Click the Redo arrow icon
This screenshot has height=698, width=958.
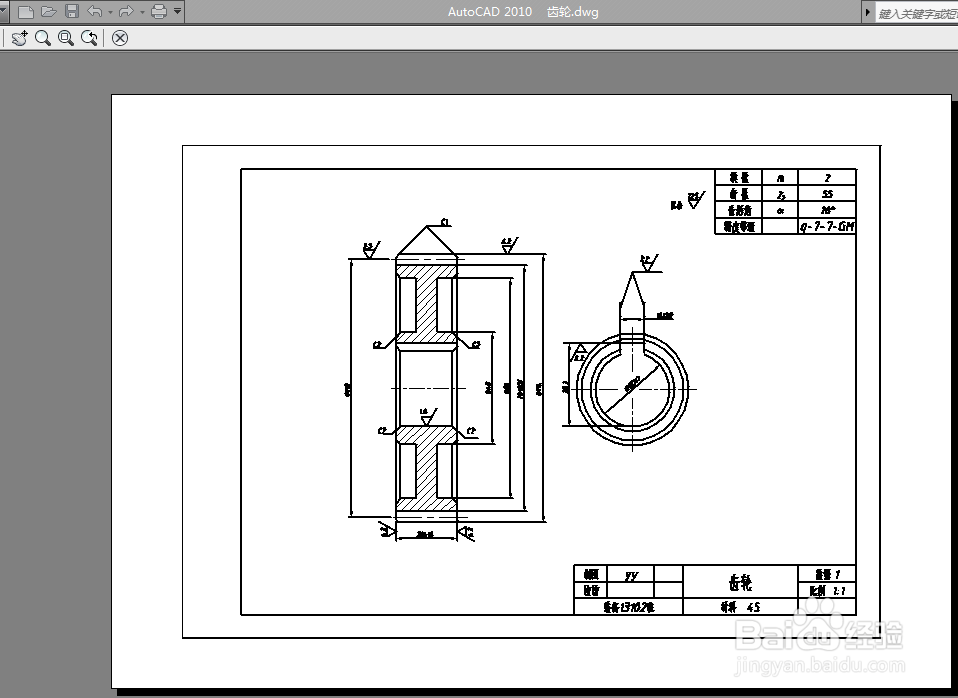pos(126,11)
